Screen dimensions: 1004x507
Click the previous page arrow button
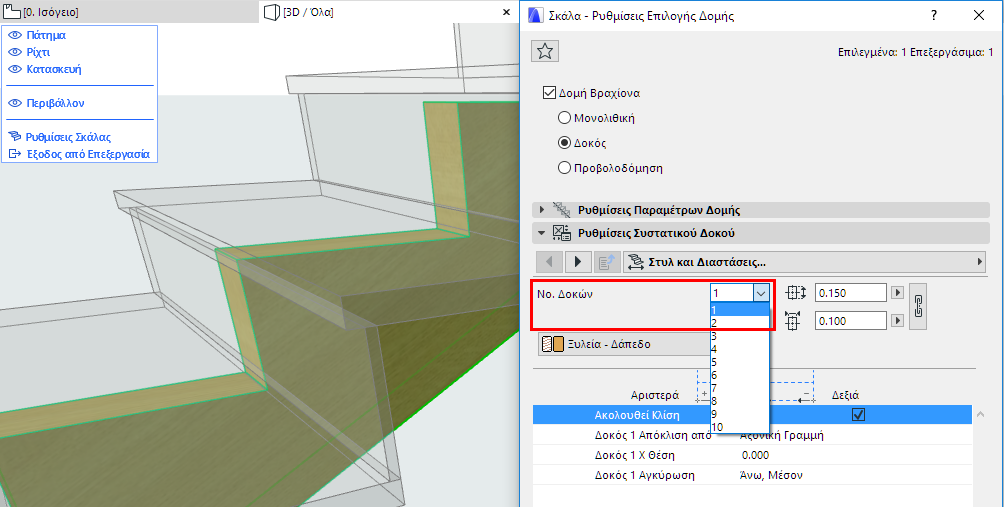[551, 261]
